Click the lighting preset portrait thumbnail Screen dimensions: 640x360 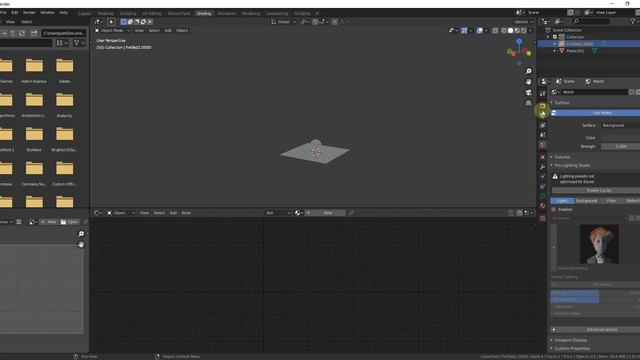pos(599,244)
